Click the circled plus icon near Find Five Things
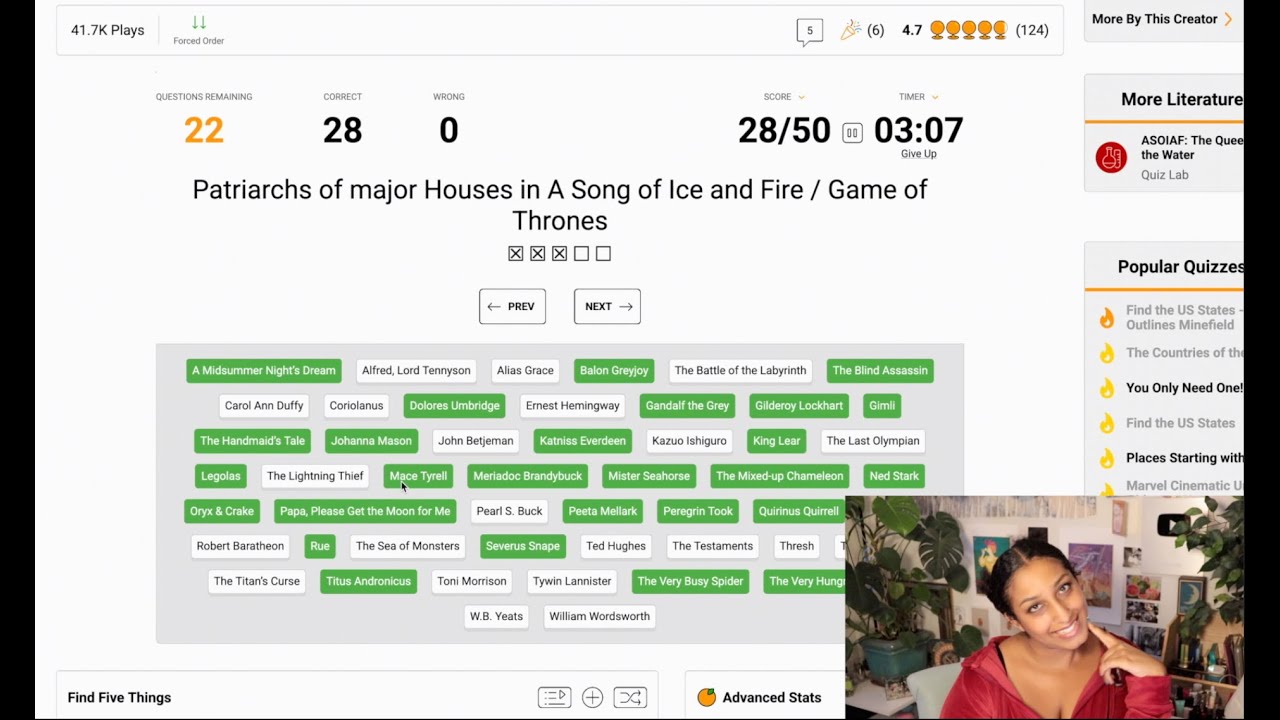1280x720 pixels. click(x=592, y=697)
